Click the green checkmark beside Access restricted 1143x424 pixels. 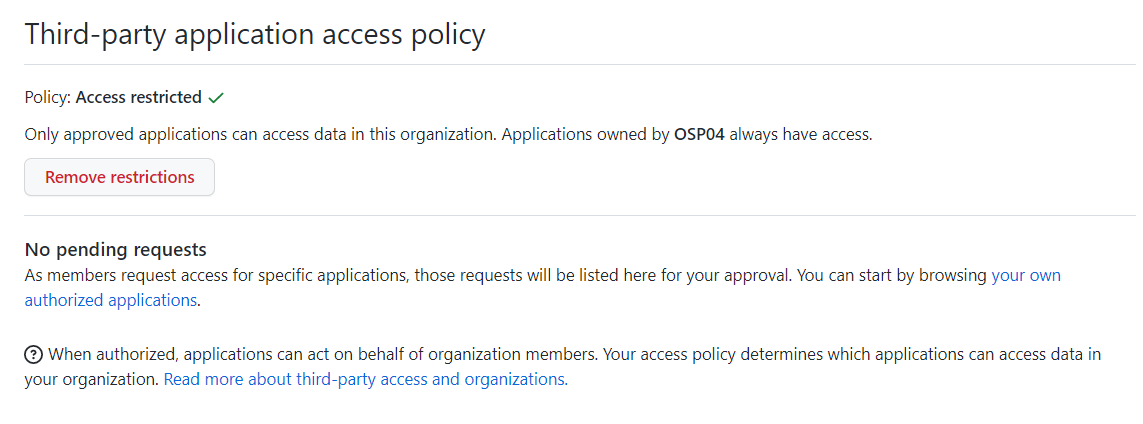tap(215, 98)
